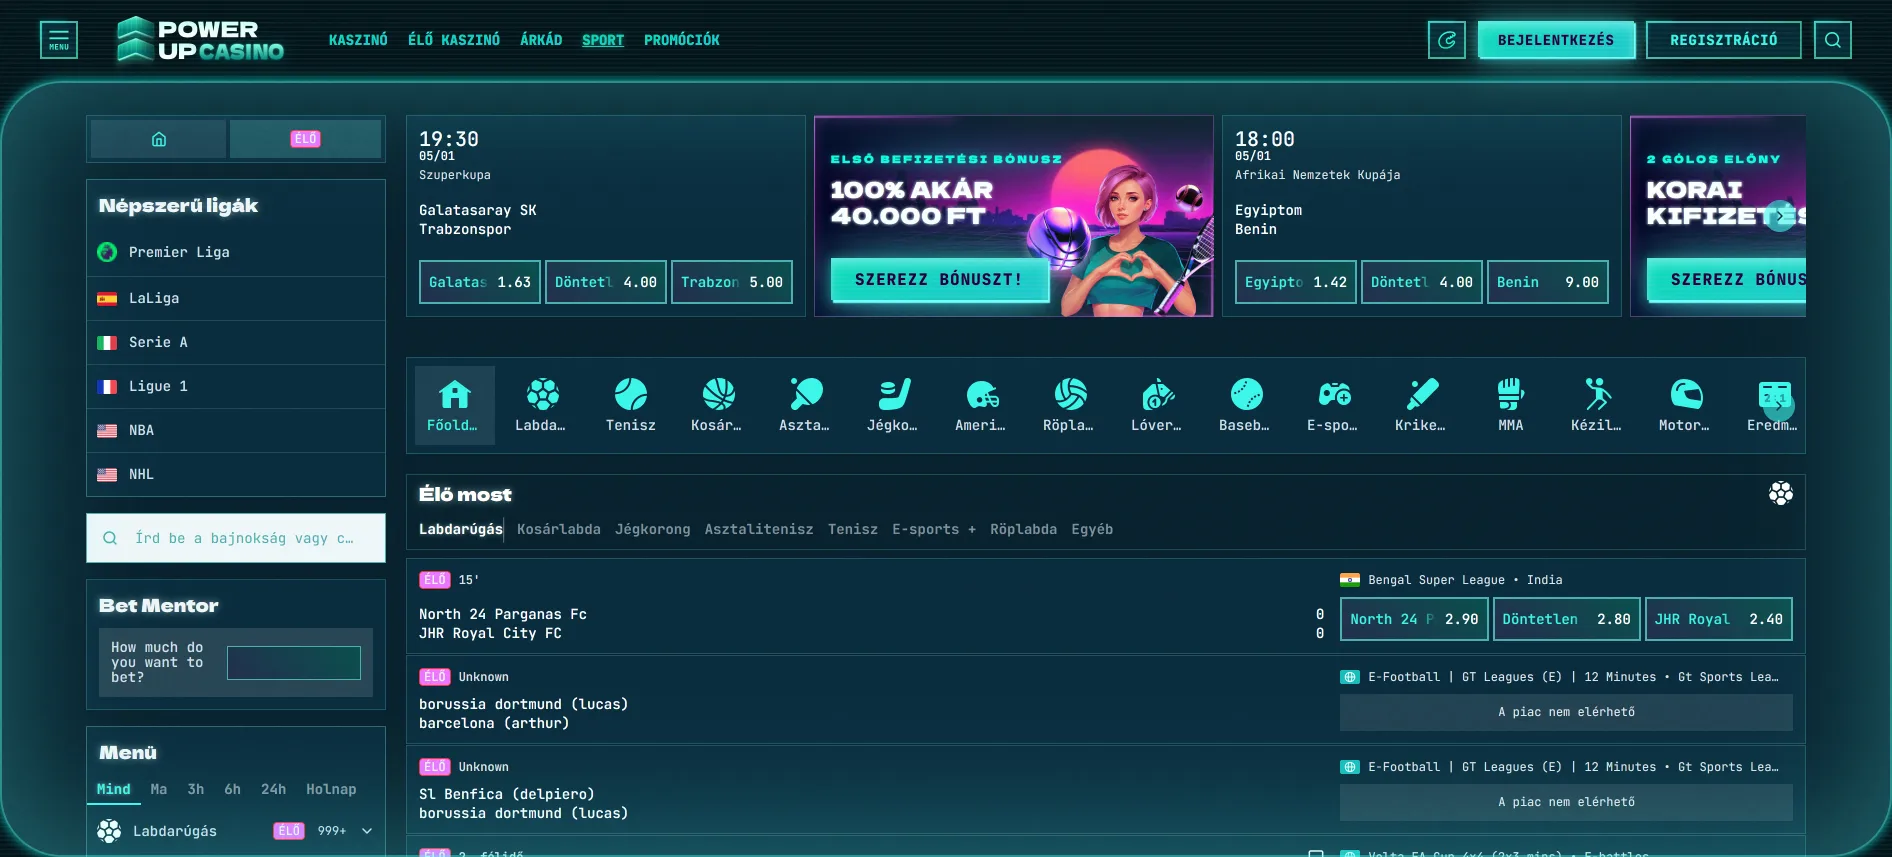The height and width of the screenshot is (857, 1892).
Task: Switch to Jégkorong live tab
Action: point(652,529)
